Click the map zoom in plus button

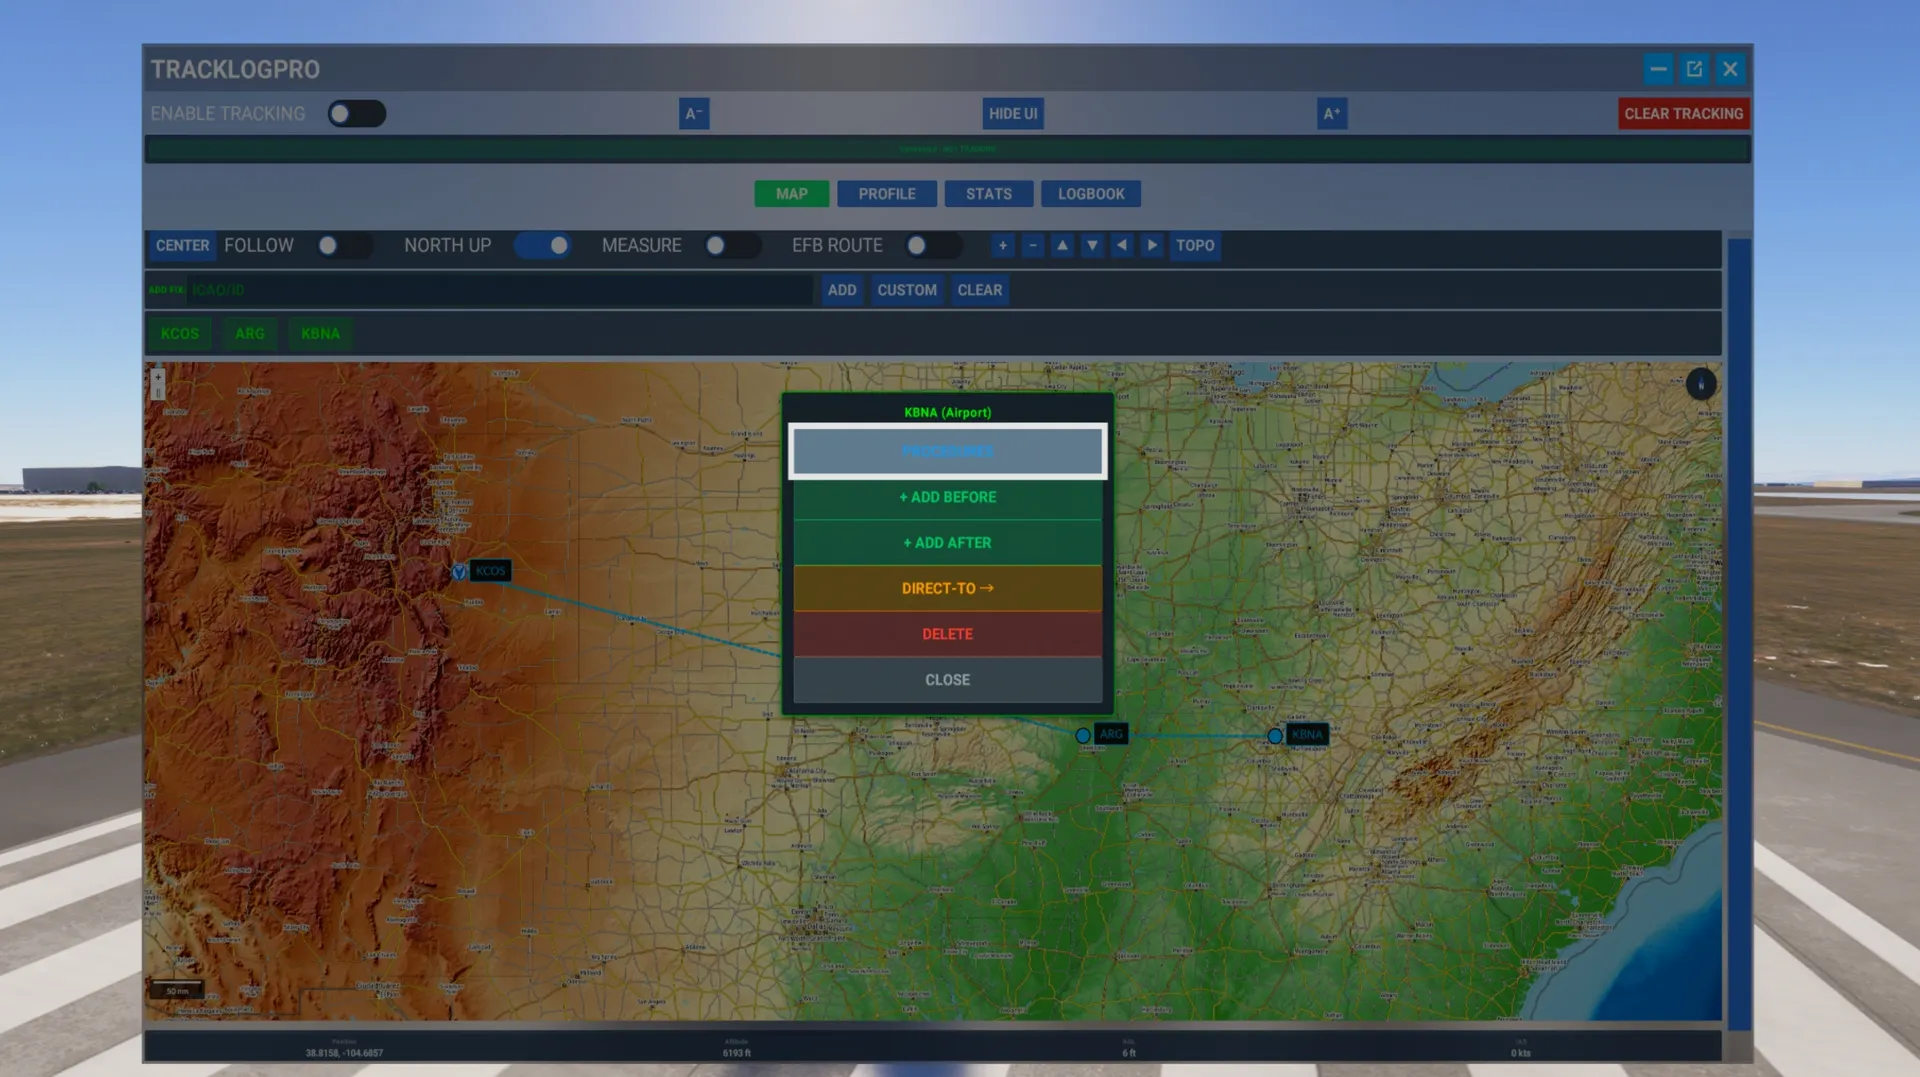[x=1002, y=245]
